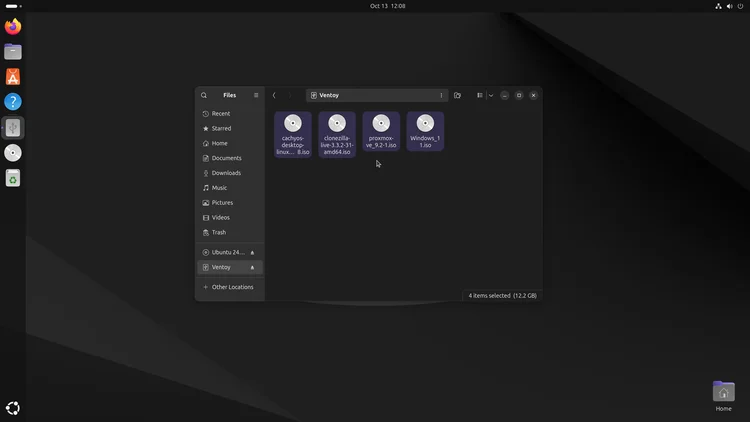Open Starred in the sidebar
The image size is (750, 422).
(x=230, y=128)
